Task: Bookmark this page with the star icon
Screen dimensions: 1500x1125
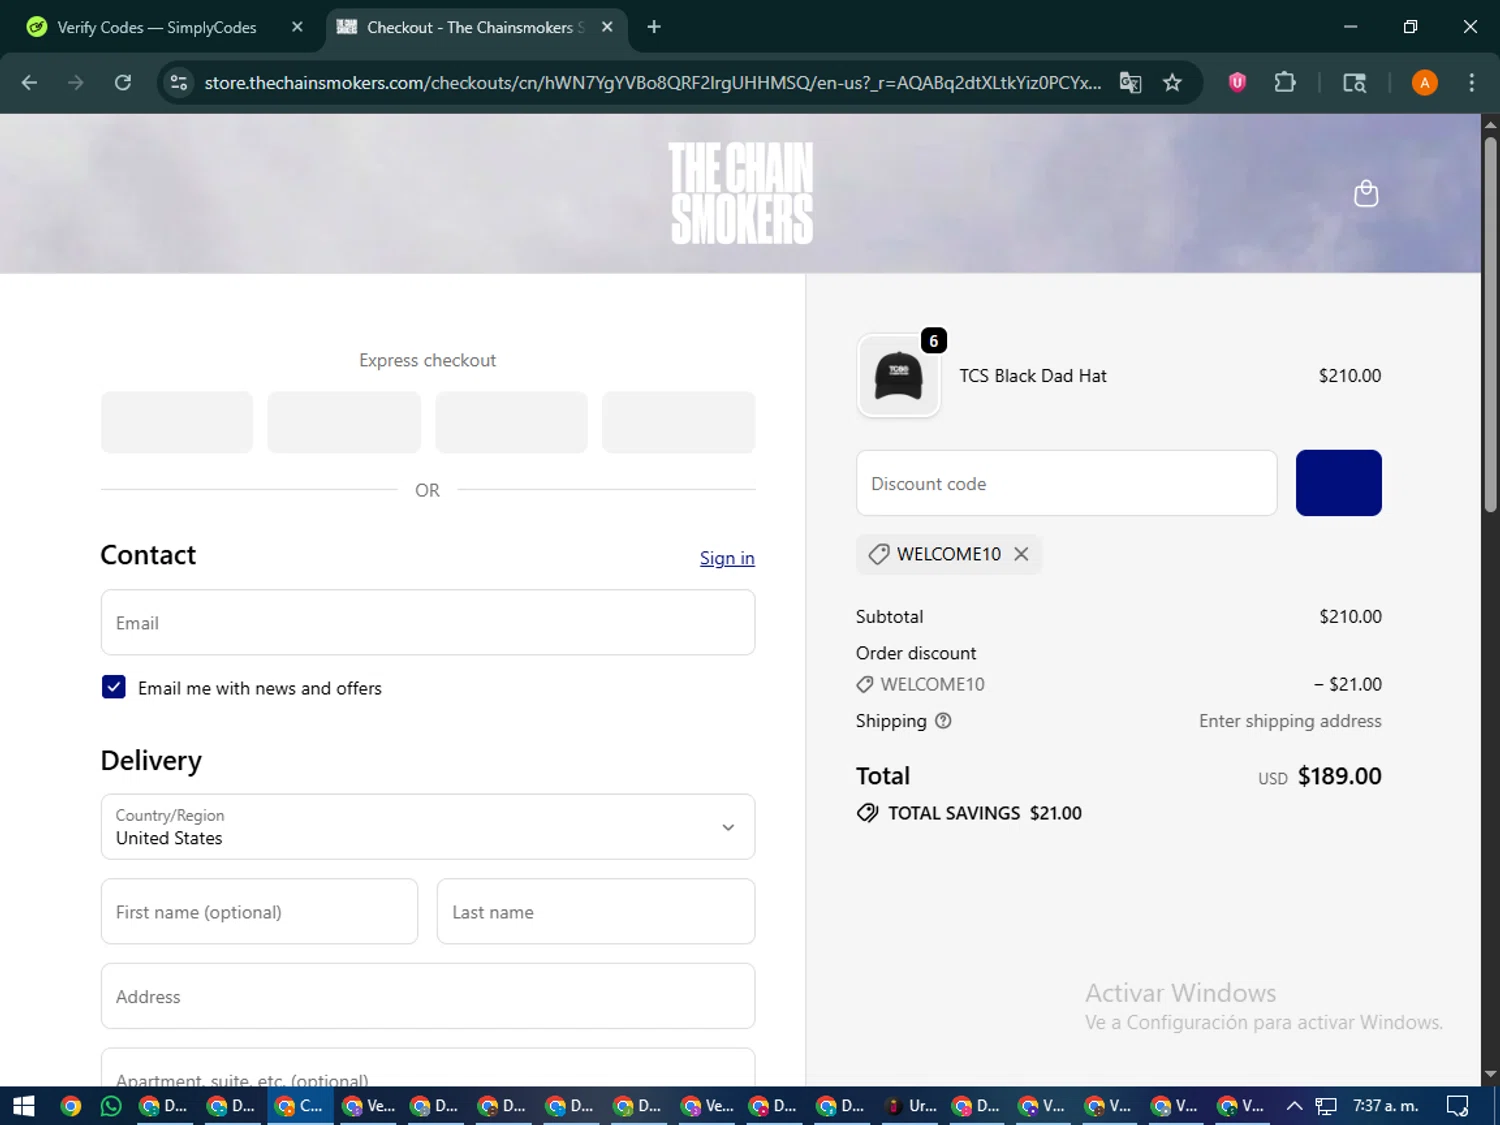Action: [1172, 83]
